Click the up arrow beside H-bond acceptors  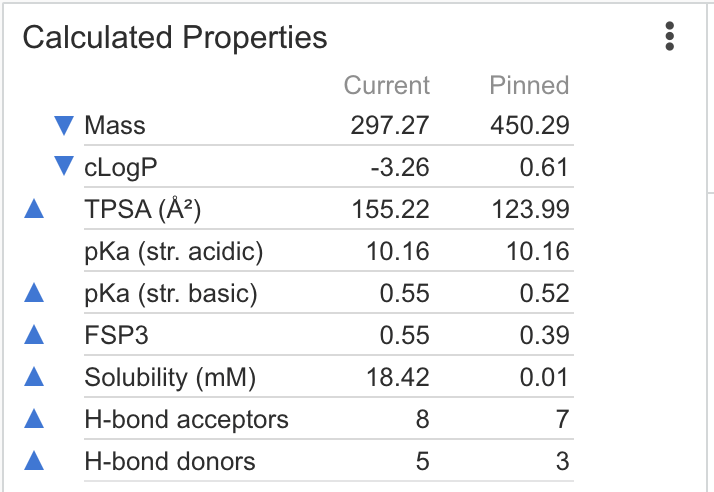tap(34, 420)
